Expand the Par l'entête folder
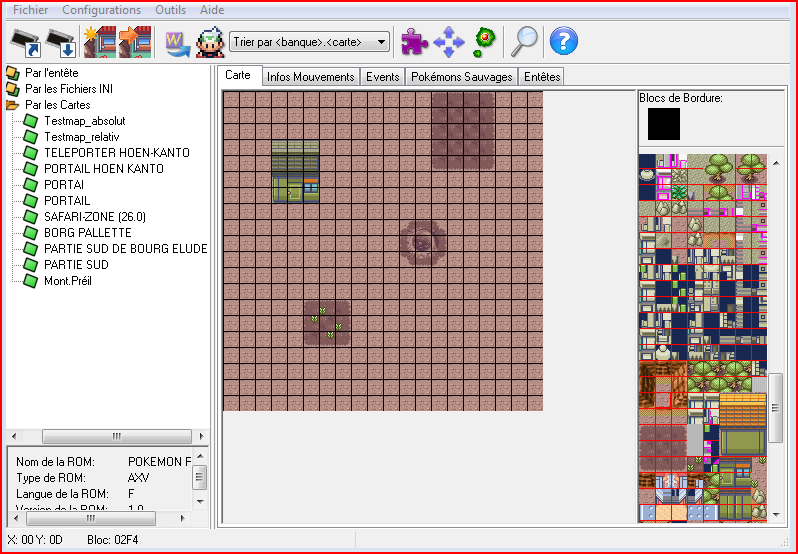Screen dimensions: 798x554 point(51,73)
